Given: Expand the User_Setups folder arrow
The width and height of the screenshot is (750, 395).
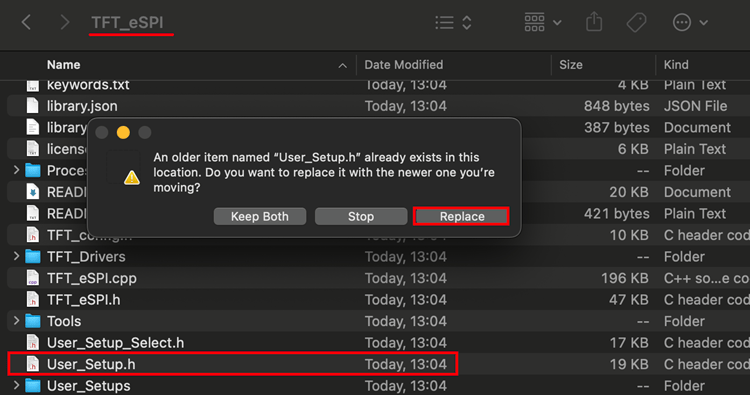Looking at the screenshot, I should [16, 385].
